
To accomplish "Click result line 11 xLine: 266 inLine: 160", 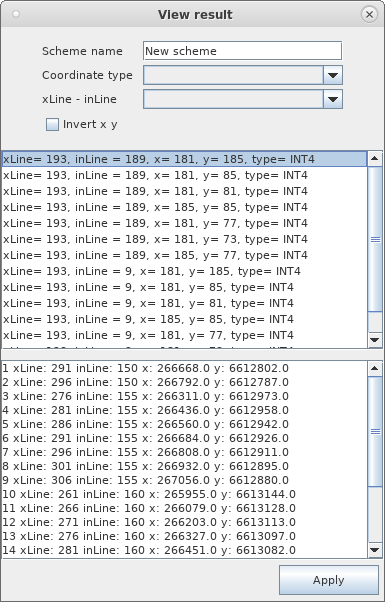I will (x=149, y=508).
